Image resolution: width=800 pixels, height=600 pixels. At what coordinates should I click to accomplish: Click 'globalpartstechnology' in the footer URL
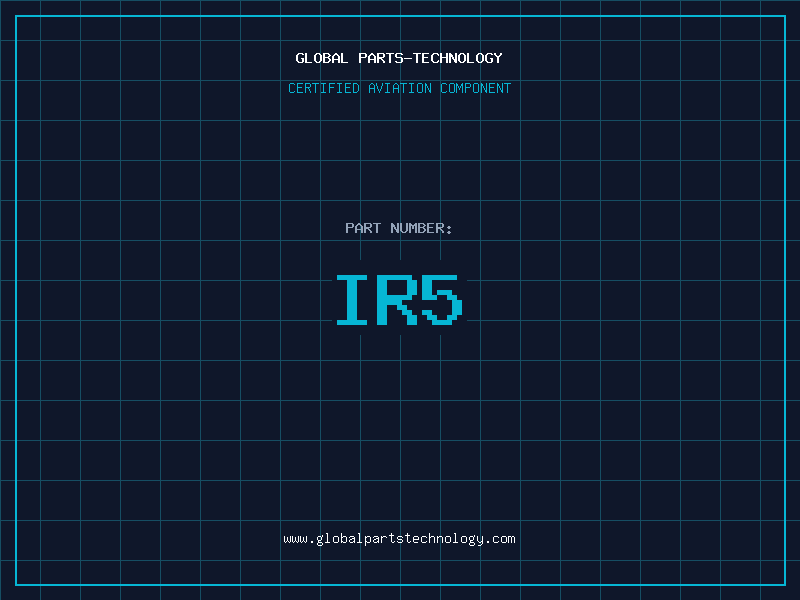pos(399,539)
